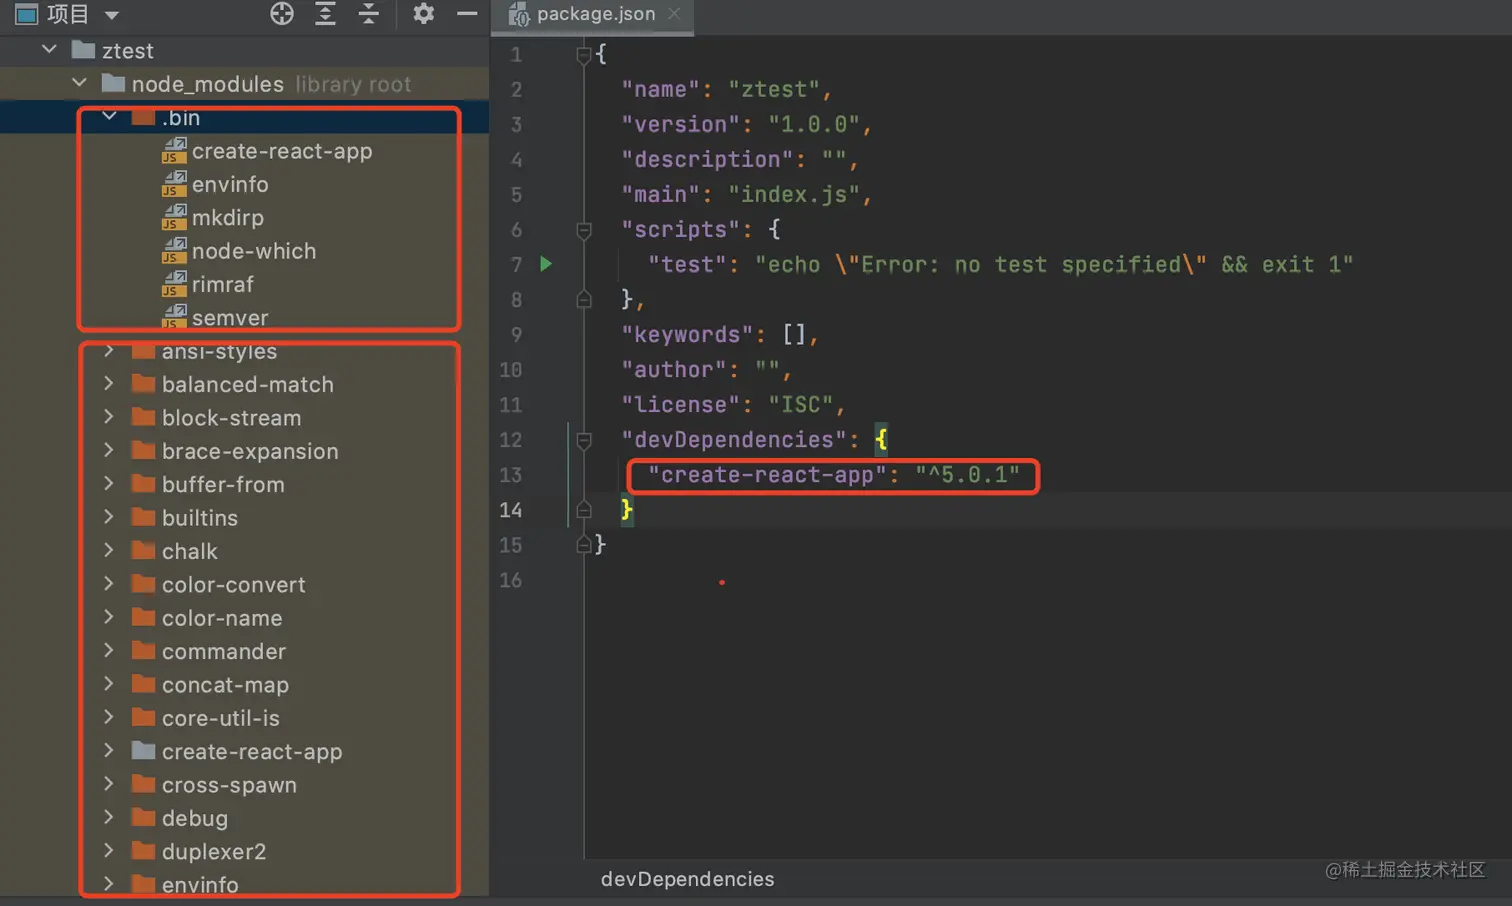
Task: Select the rimraf file
Action: 223,284
